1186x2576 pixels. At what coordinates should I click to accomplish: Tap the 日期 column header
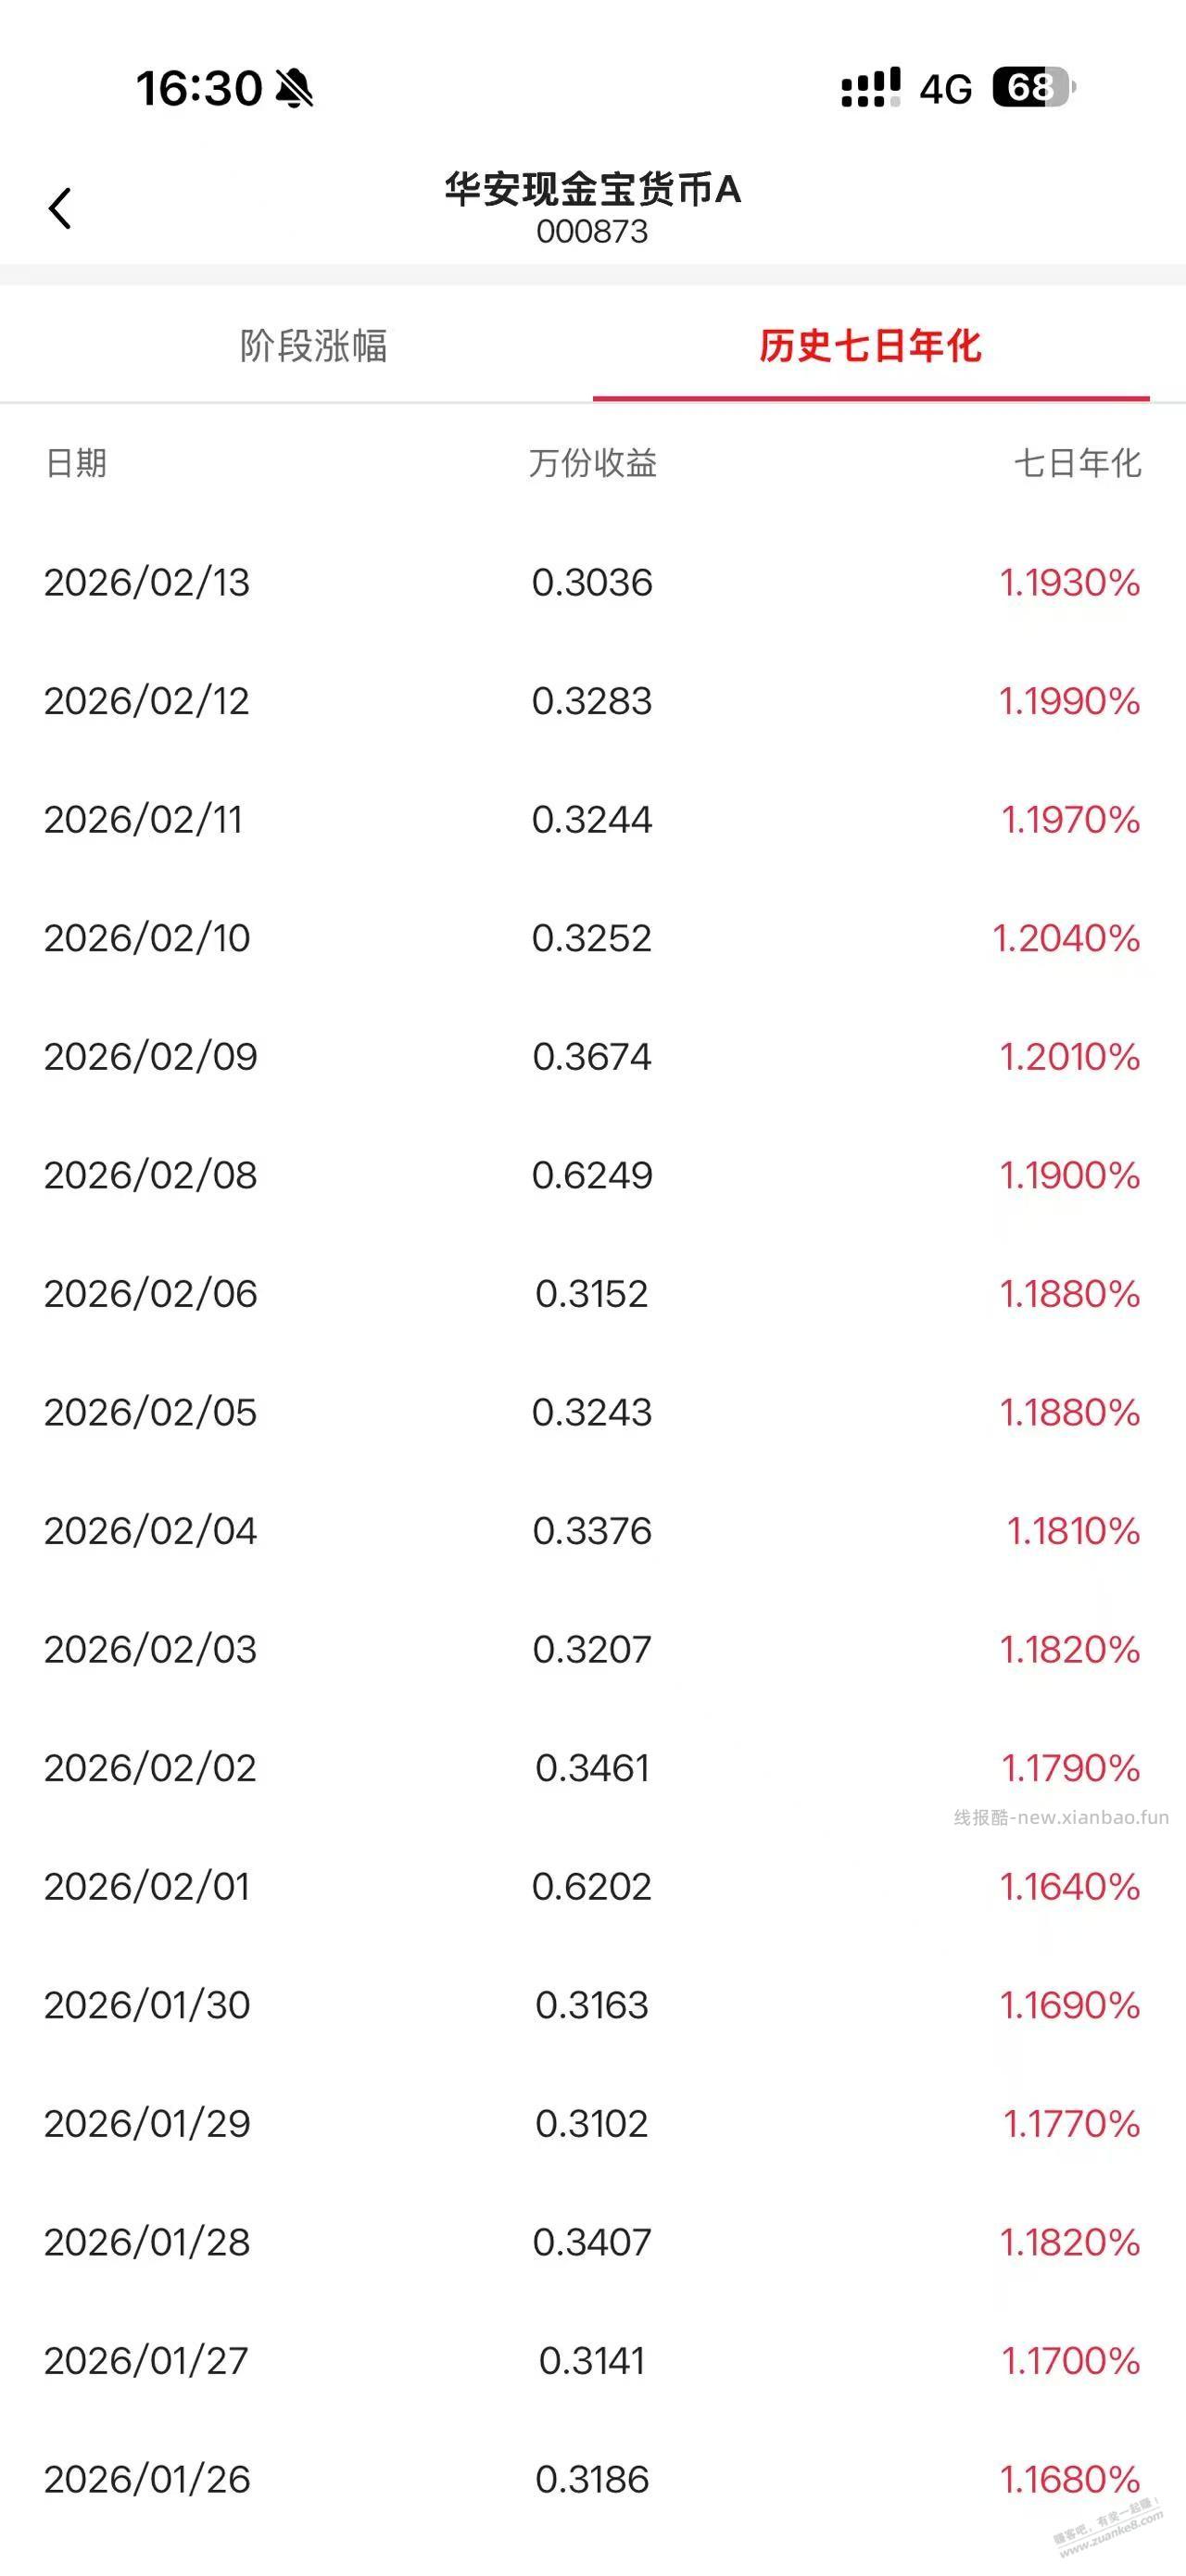[76, 463]
